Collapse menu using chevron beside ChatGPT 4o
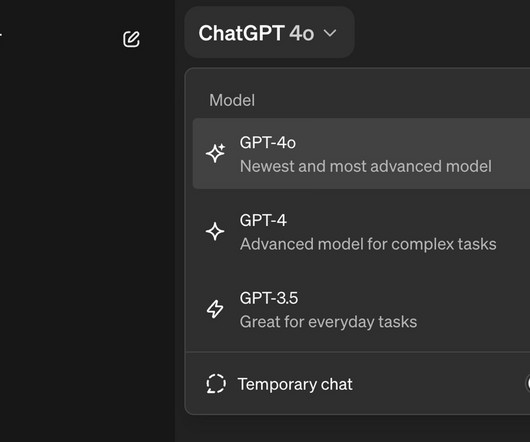Viewport: 530px width, 442px height. pos(330,33)
